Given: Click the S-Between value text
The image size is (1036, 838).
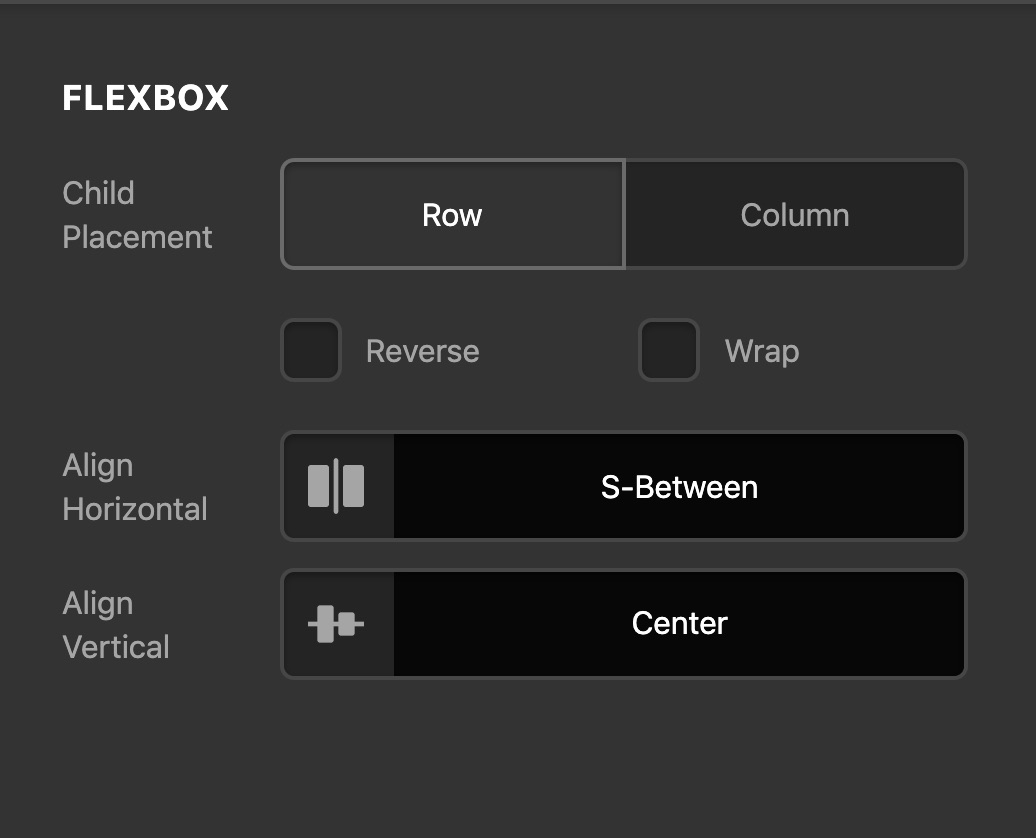Looking at the screenshot, I should click(679, 487).
